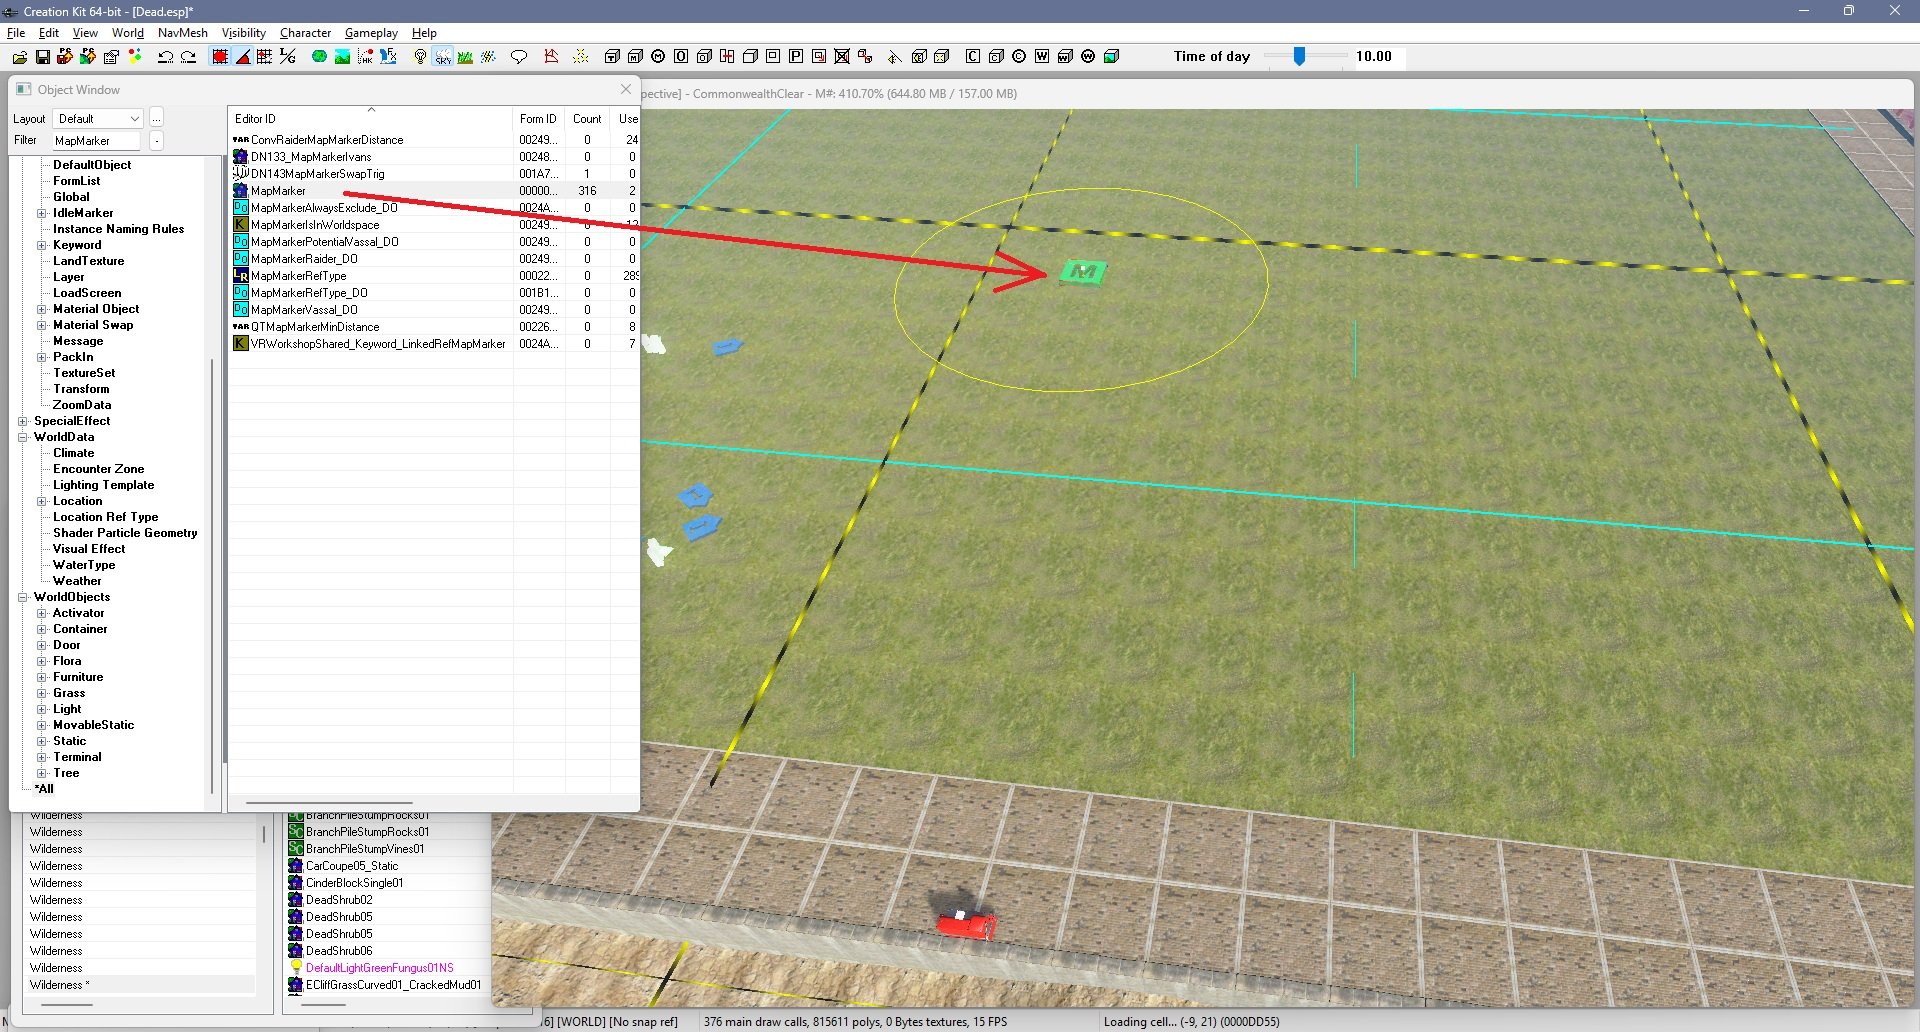
Task: Click the circled W toolbar icon
Action: (1088, 57)
